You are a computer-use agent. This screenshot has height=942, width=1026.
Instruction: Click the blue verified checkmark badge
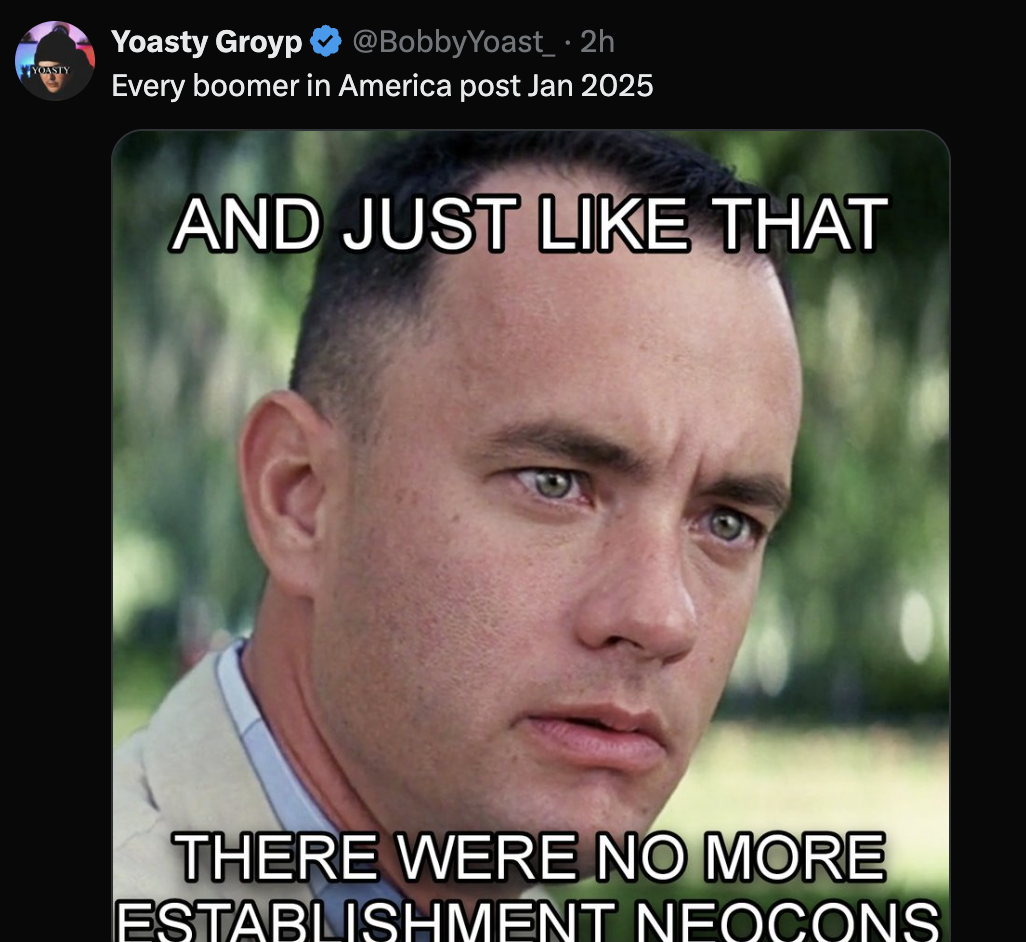[325, 42]
